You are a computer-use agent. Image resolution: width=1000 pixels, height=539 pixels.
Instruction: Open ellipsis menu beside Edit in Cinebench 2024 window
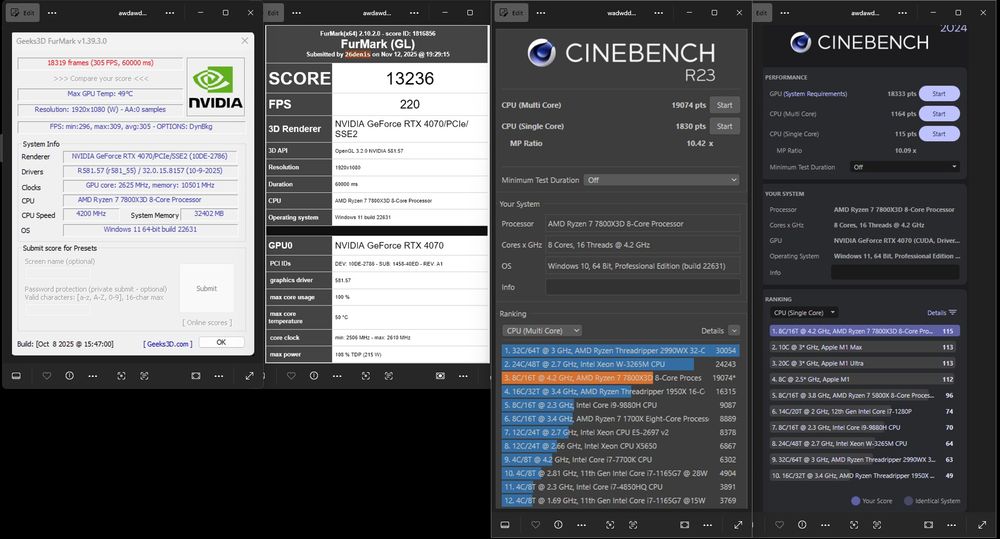(x=785, y=13)
